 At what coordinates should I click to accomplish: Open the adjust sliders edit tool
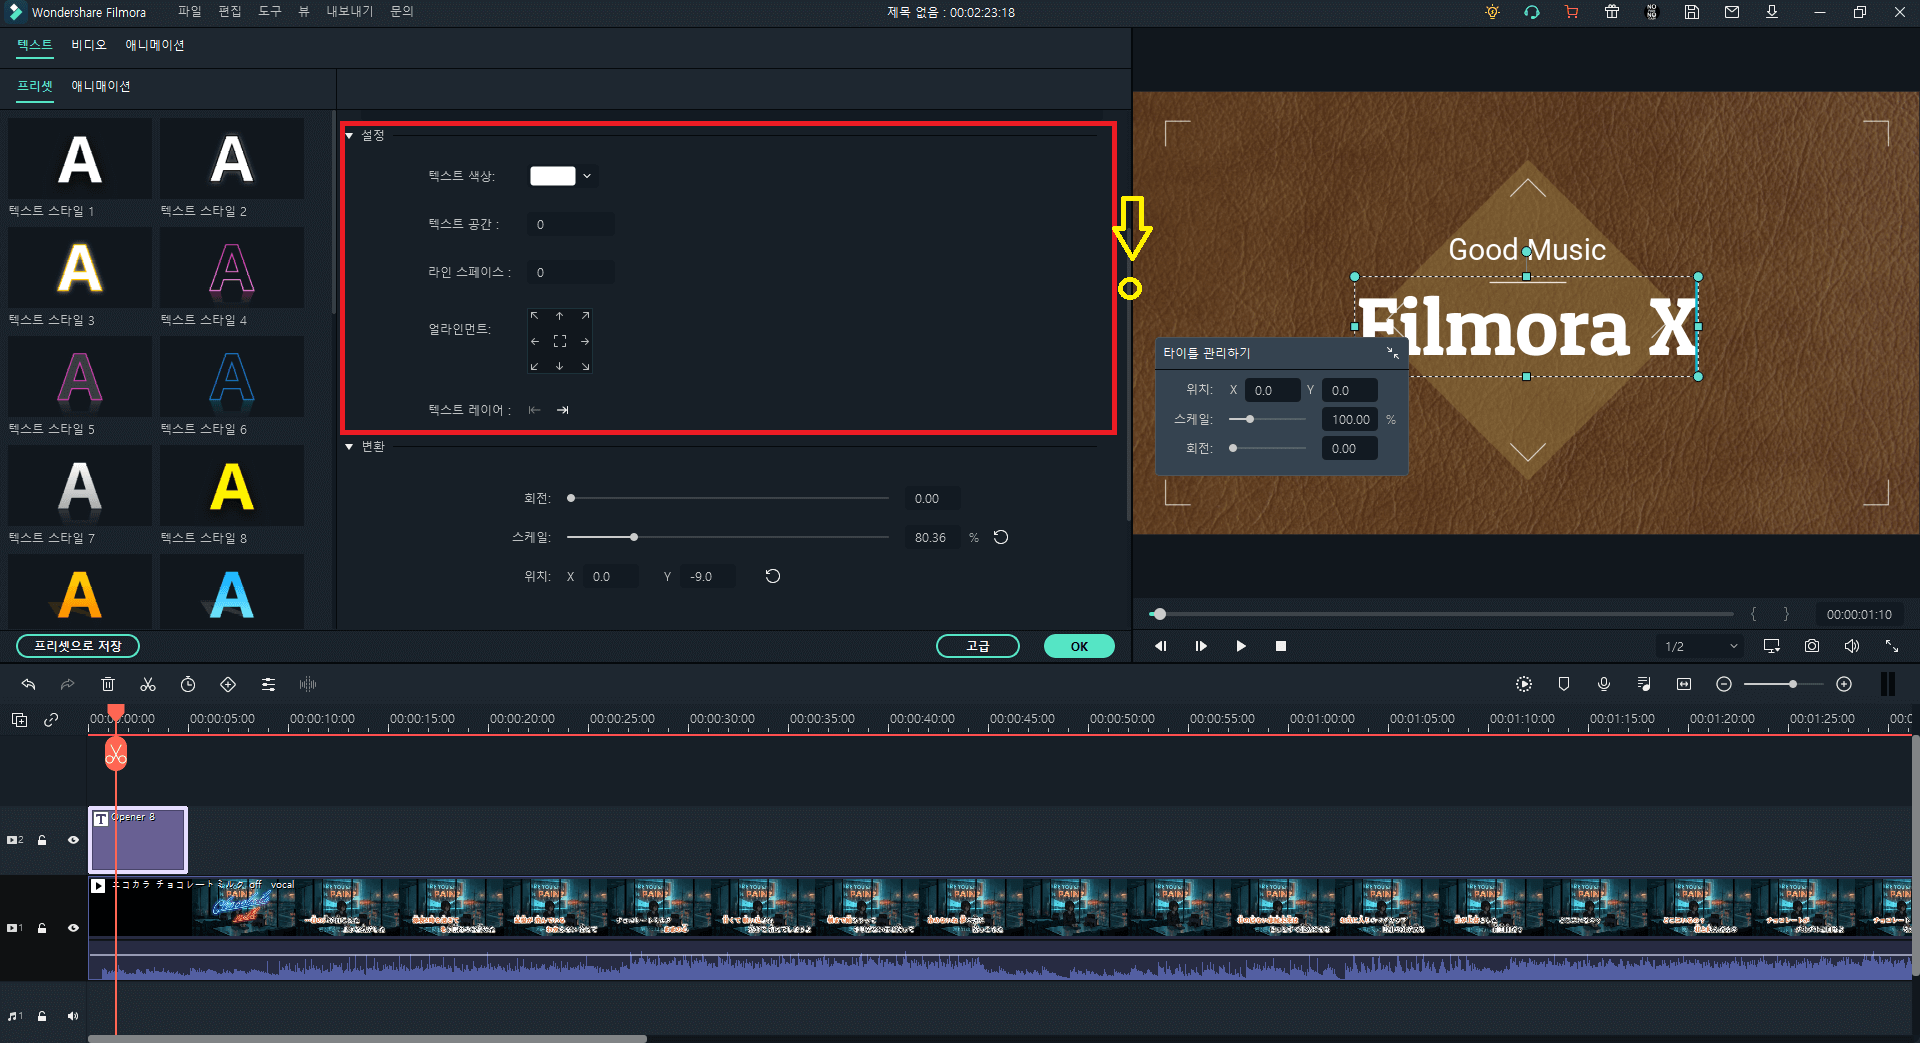[x=268, y=684]
